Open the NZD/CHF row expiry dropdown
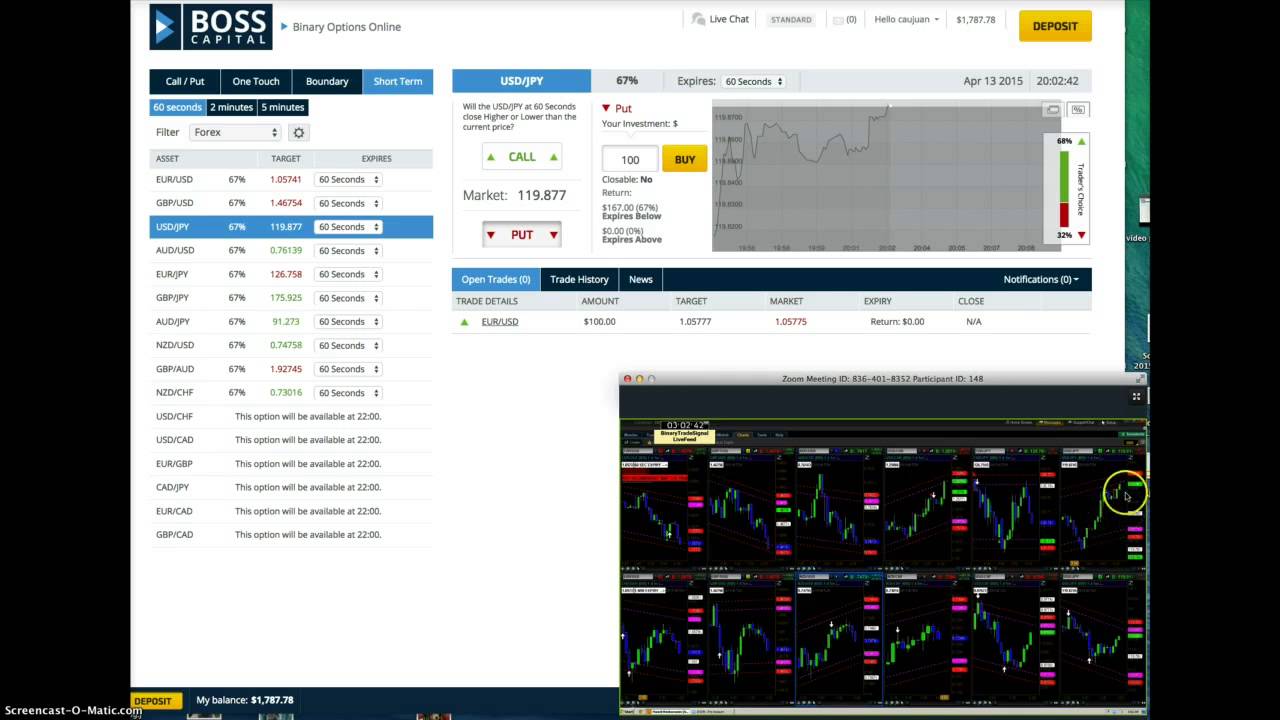Viewport: 1280px width, 720px height. [347, 393]
